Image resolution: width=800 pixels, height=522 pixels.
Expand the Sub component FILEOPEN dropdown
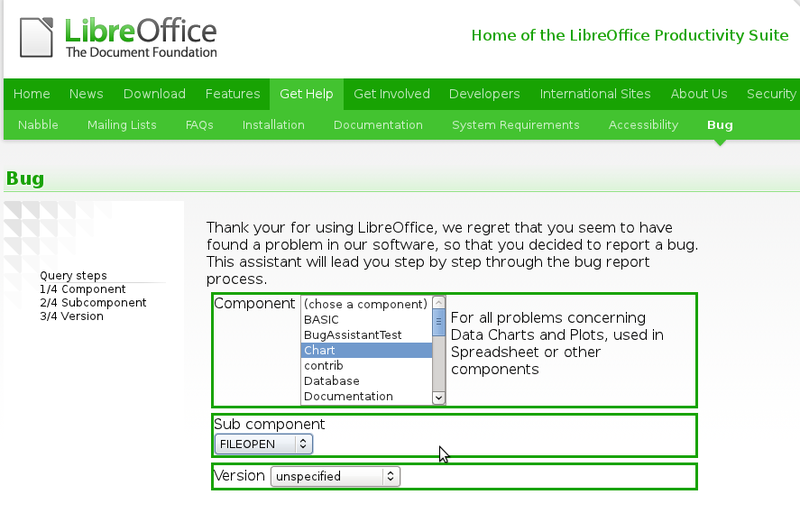(x=264, y=443)
